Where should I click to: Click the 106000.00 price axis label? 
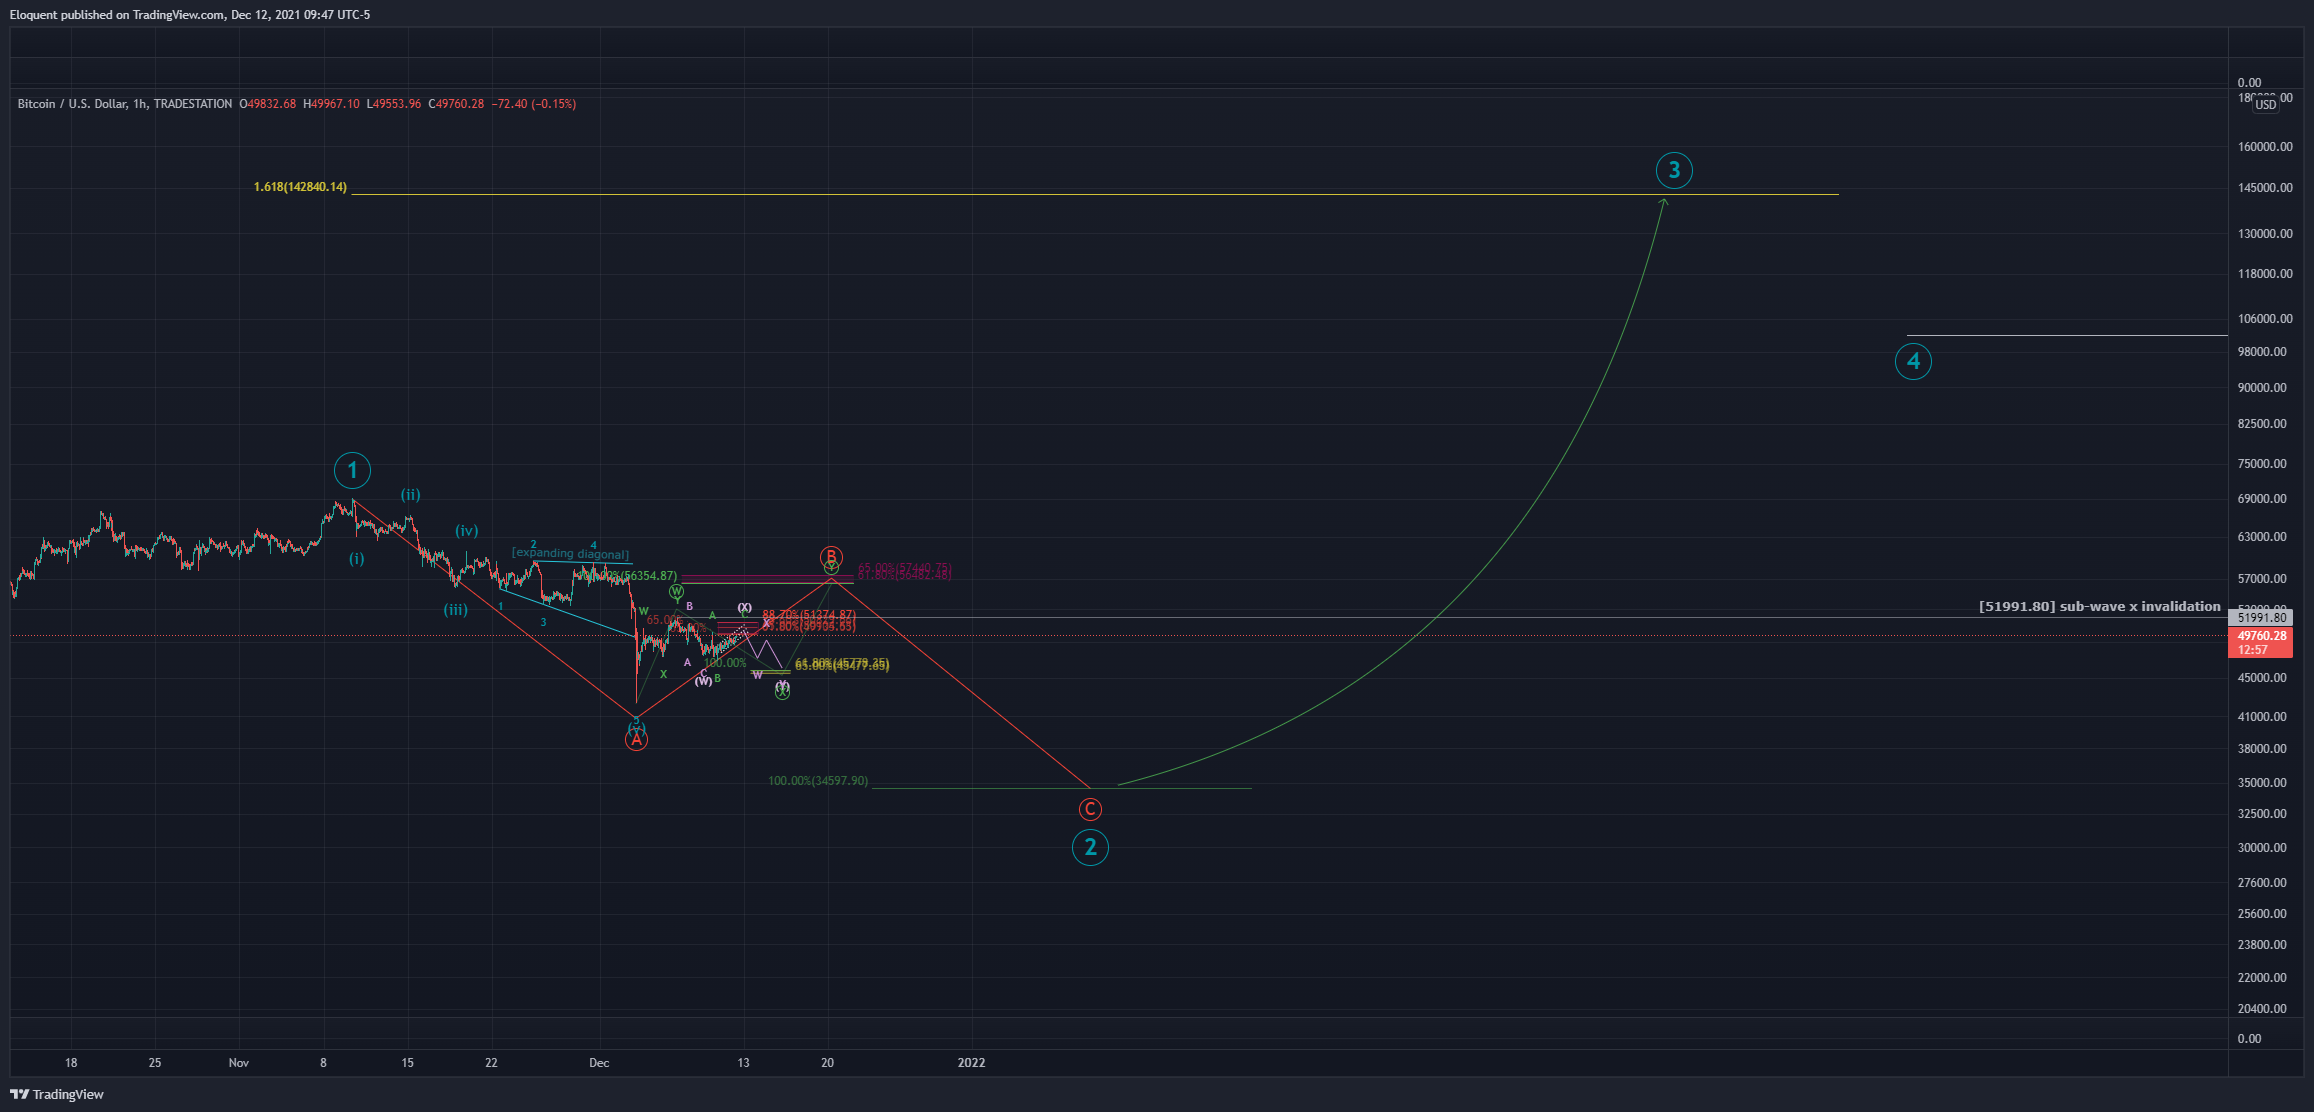pos(2265,319)
